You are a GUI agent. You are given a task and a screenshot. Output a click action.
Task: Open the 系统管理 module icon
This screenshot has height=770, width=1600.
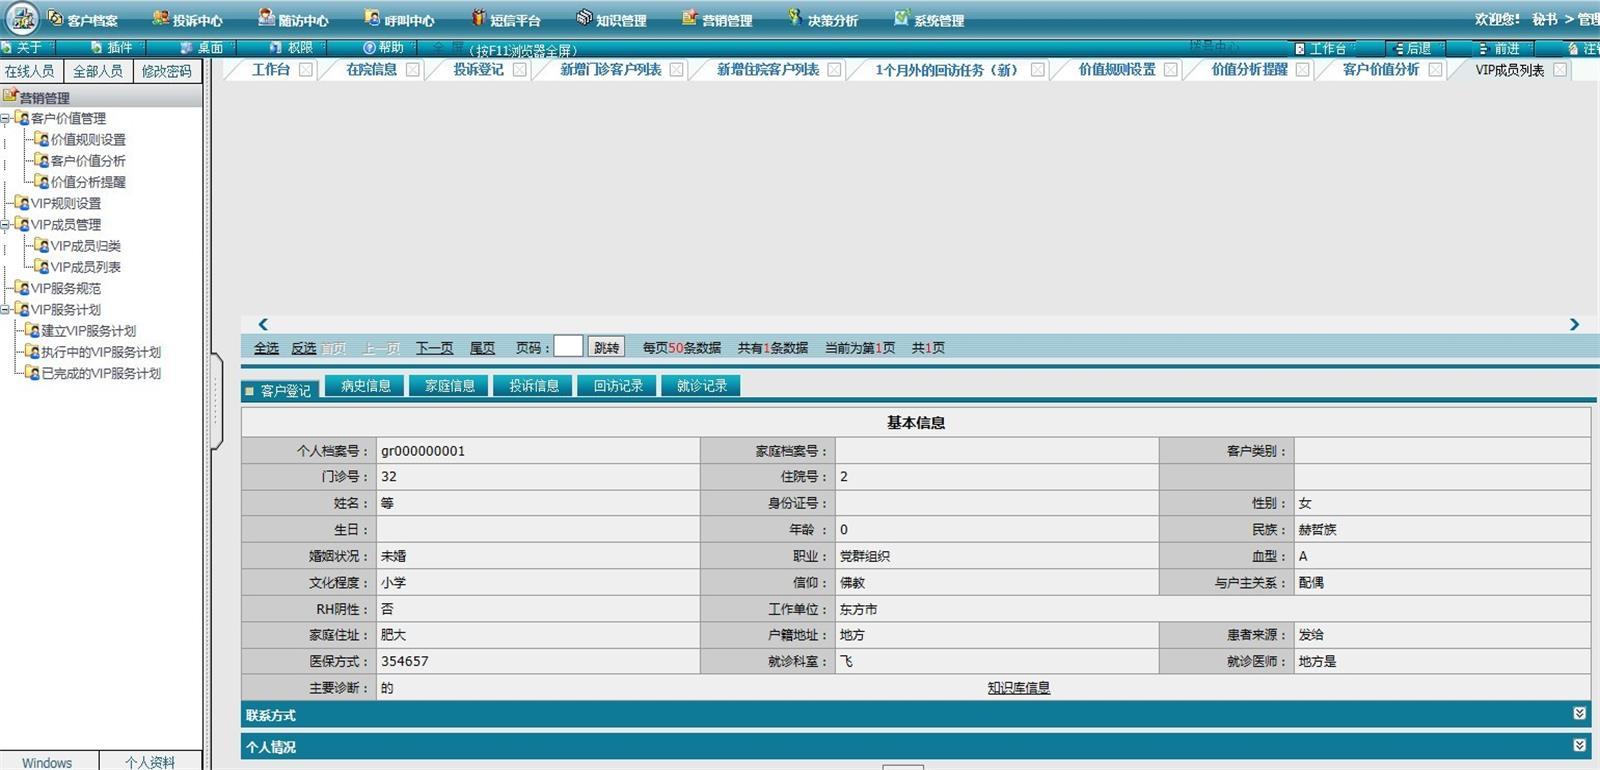coord(901,18)
